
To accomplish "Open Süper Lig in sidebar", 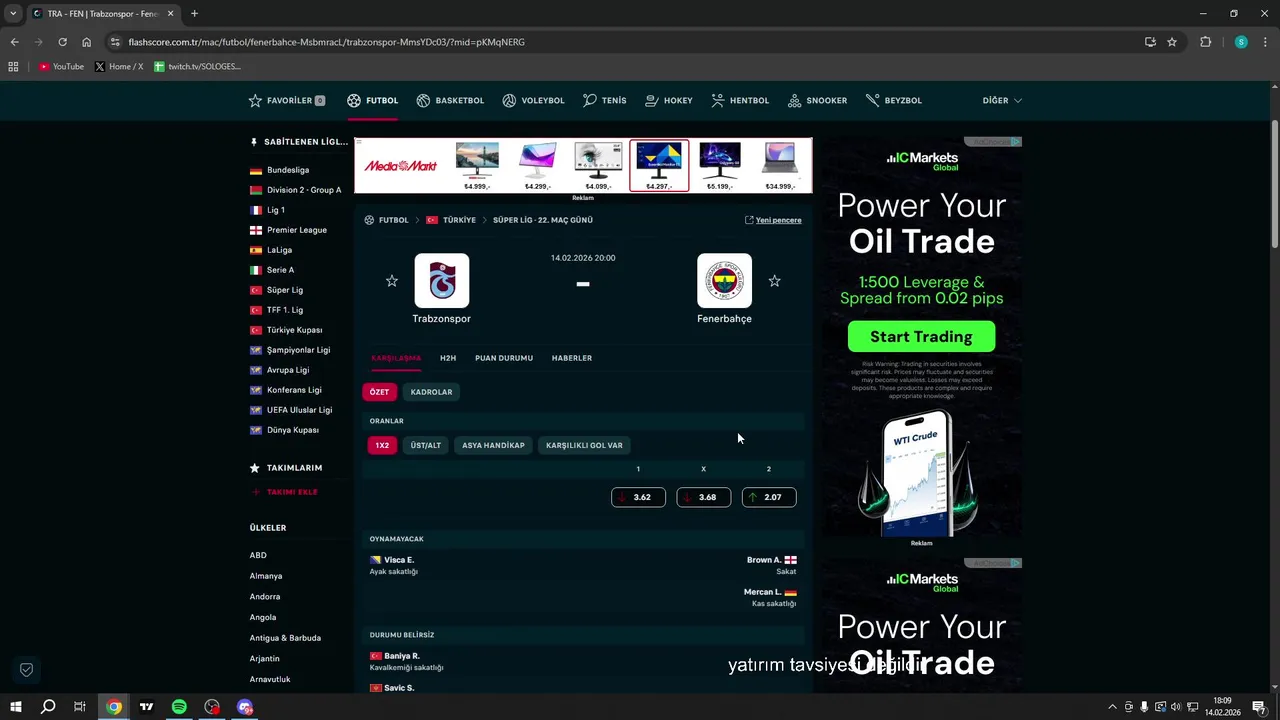I will [x=285, y=290].
